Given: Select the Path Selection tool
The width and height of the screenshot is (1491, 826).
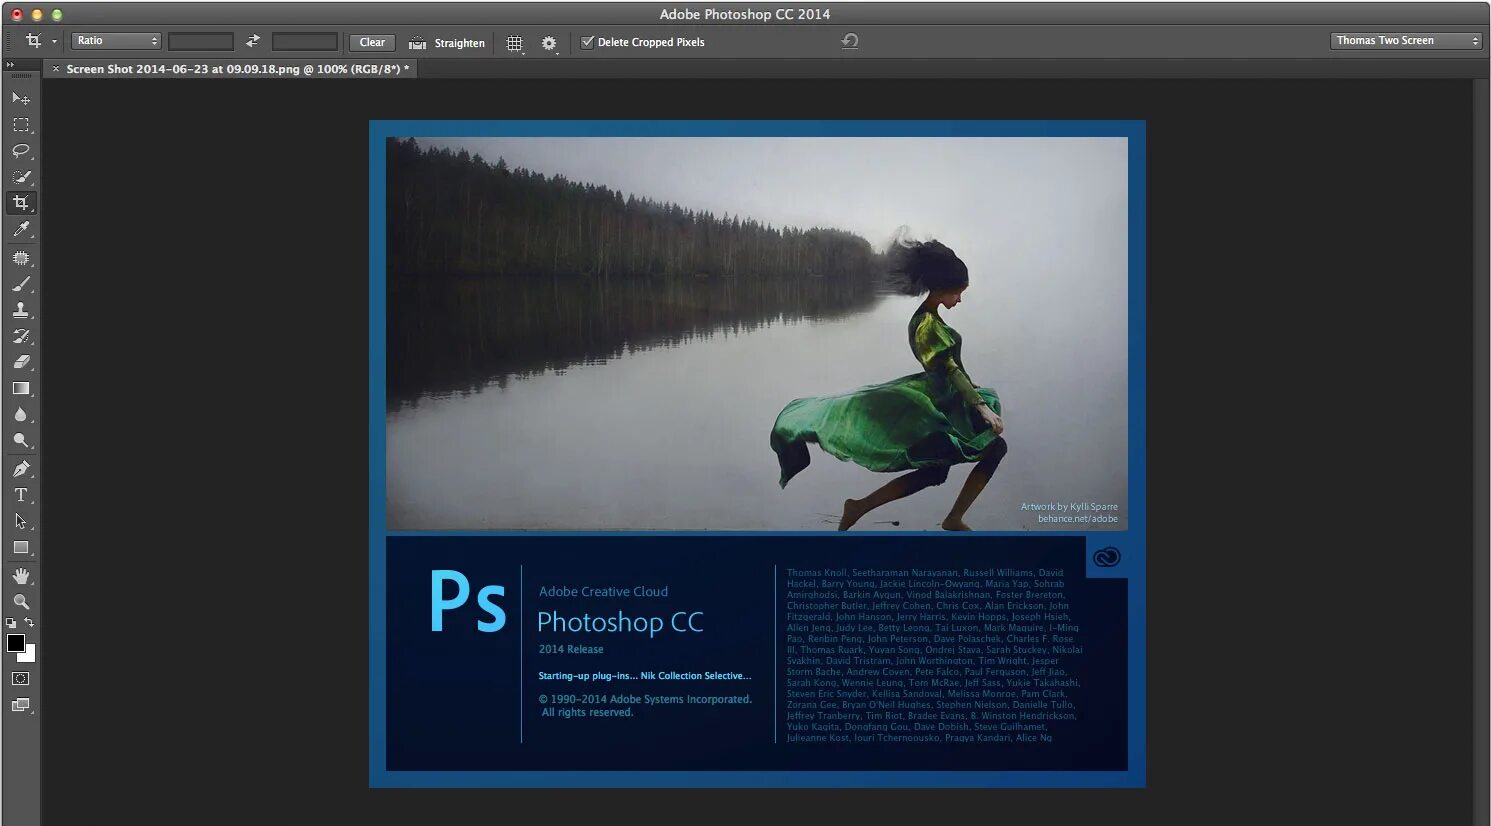Looking at the screenshot, I should (x=20, y=521).
